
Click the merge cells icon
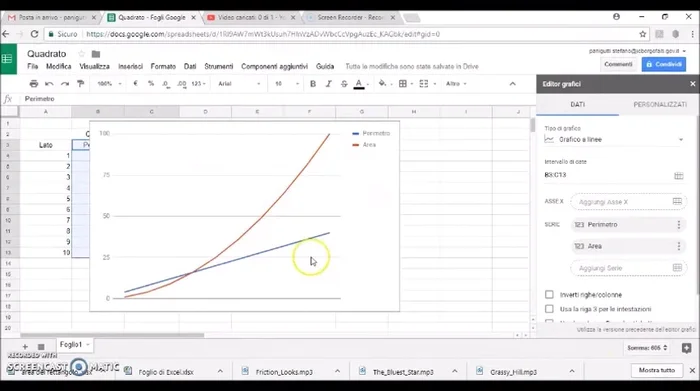(424, 83)
